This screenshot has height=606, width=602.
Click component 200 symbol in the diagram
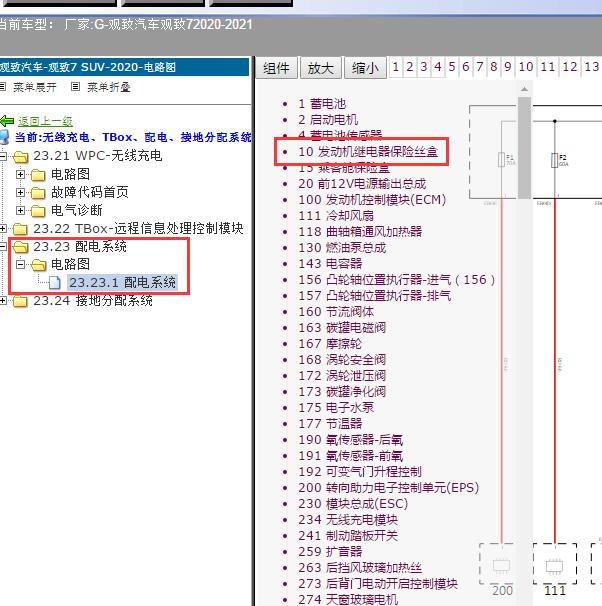point(501,566)
